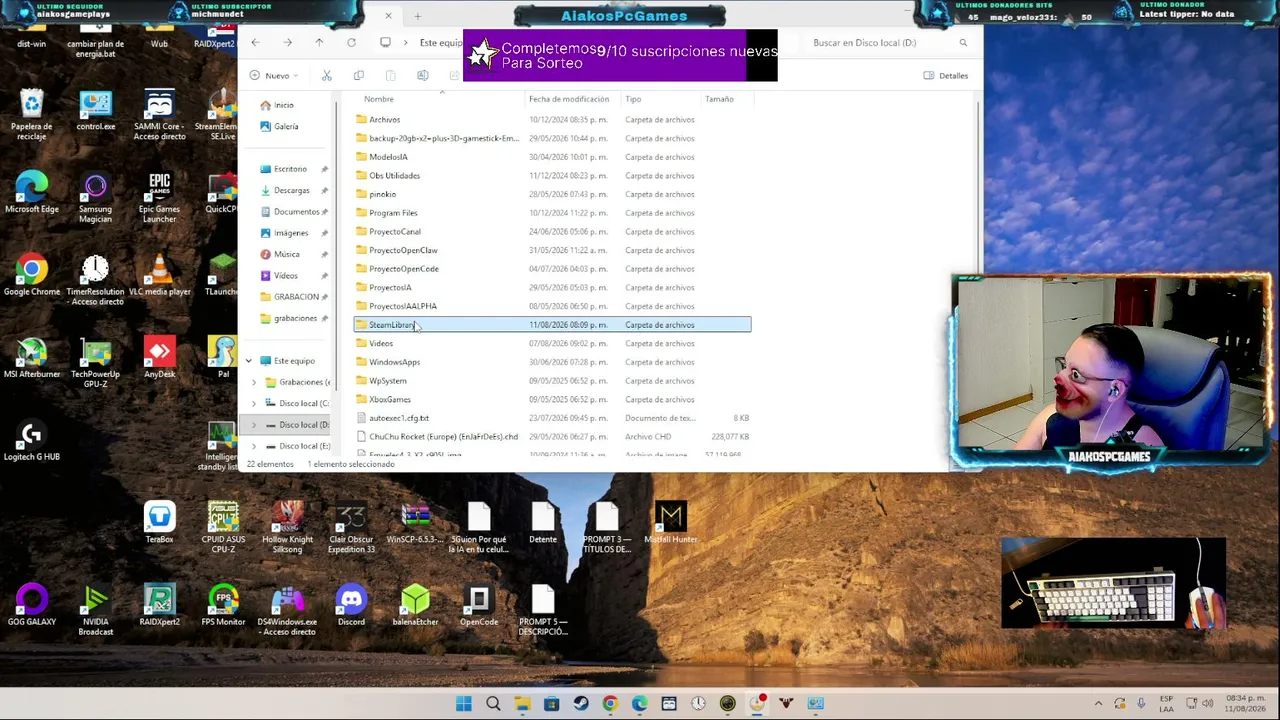Select TechPowerUp GPU-Z desktop icon
1280x720 pixels.
tap(96, 364)
